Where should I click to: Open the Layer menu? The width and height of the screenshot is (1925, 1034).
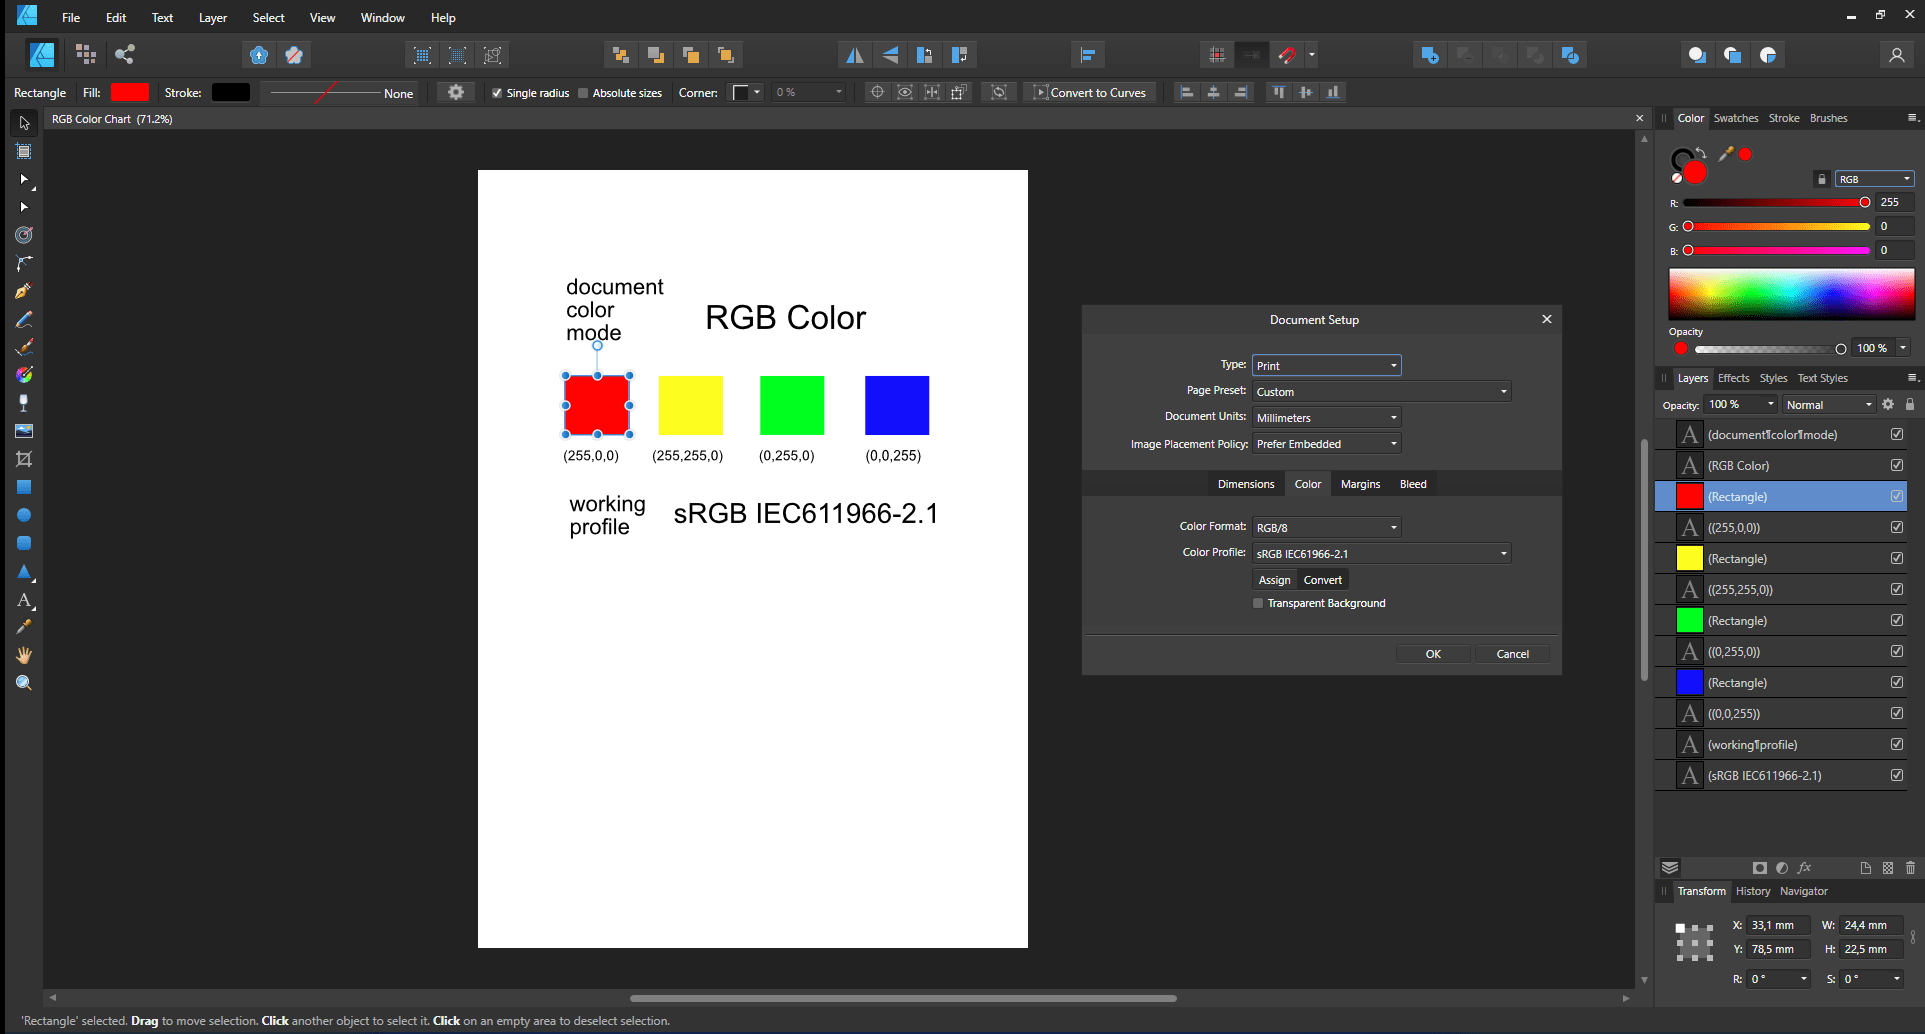tap(212, 18)
